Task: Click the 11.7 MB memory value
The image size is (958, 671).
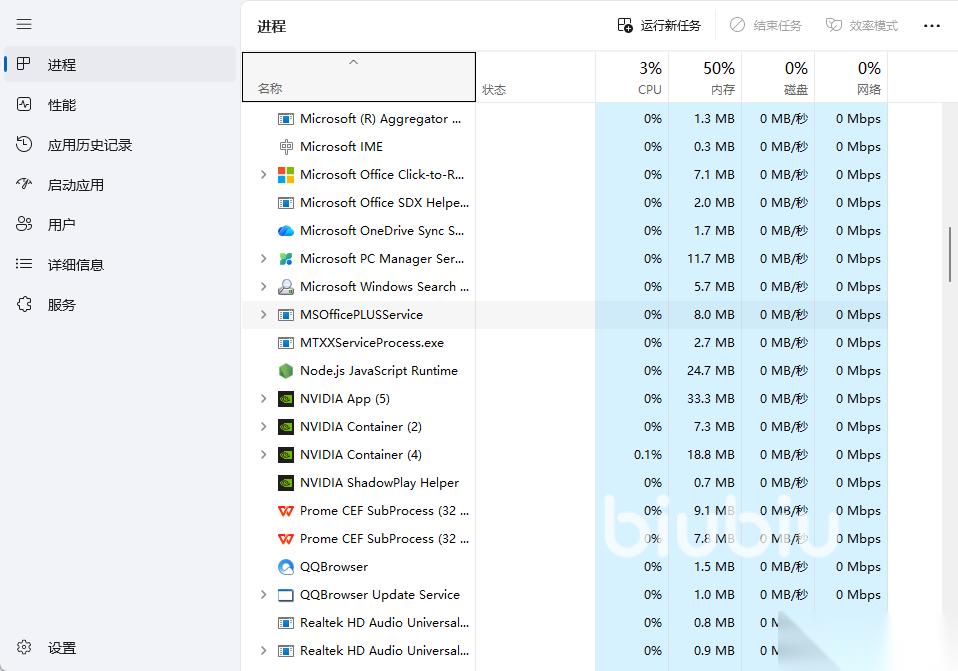Action: point(711,259)
